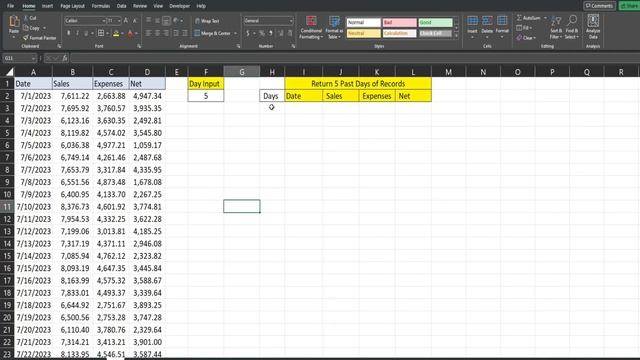
Task: Apply cell borders
Action: coord(101,33)
